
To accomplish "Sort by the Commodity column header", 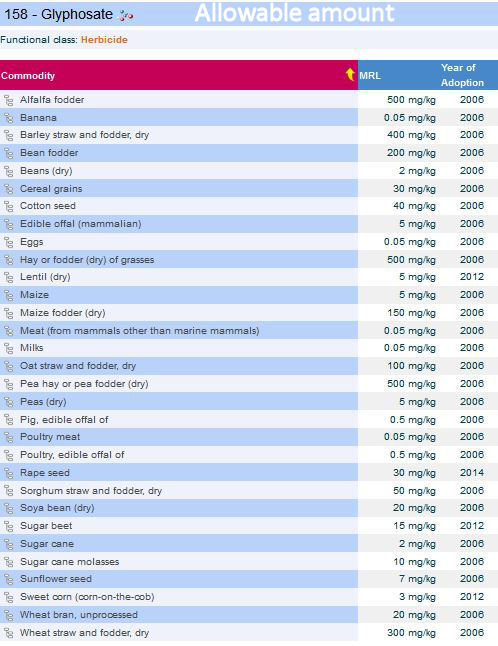I will coord(28,76).
